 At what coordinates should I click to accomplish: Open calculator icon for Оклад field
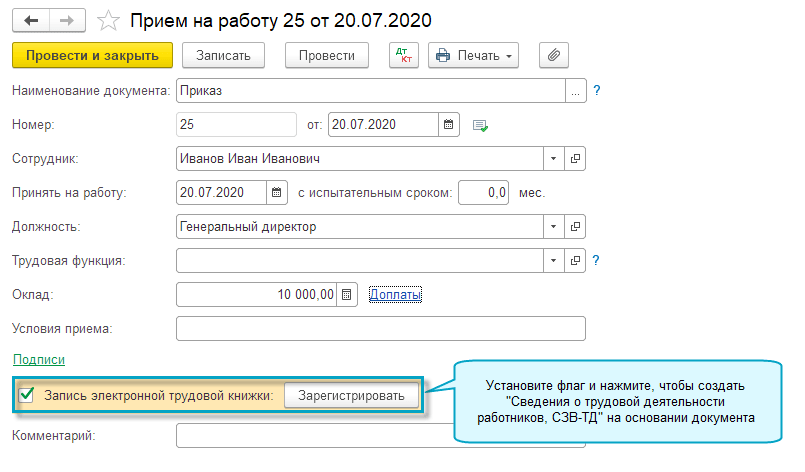click(346, 295)
